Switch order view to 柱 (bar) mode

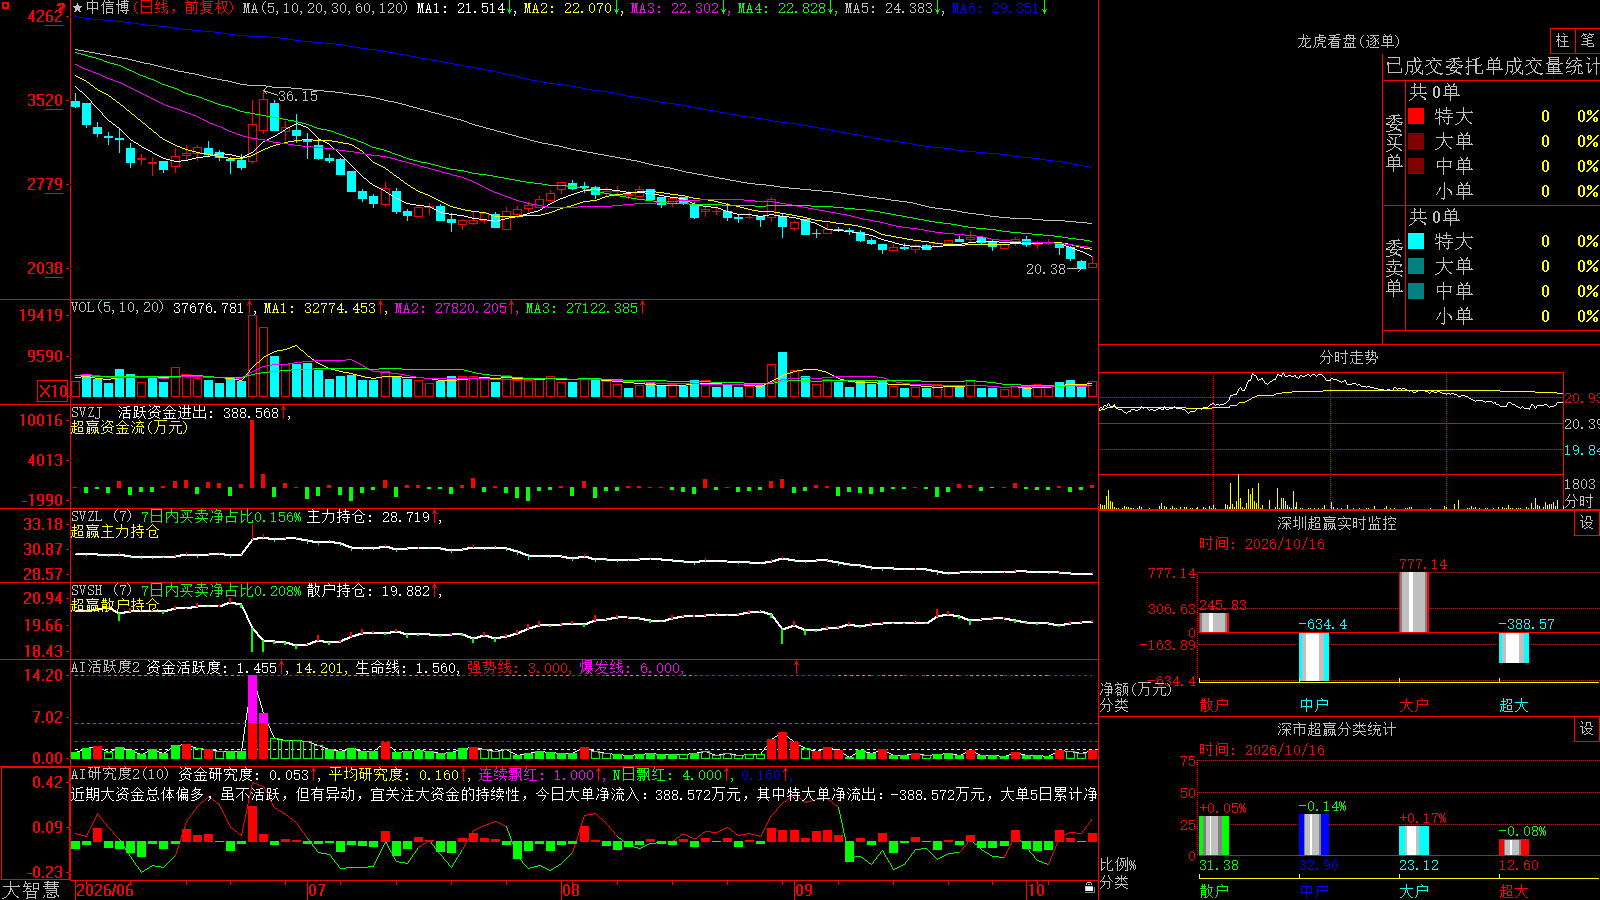[x=1562, y=40]
